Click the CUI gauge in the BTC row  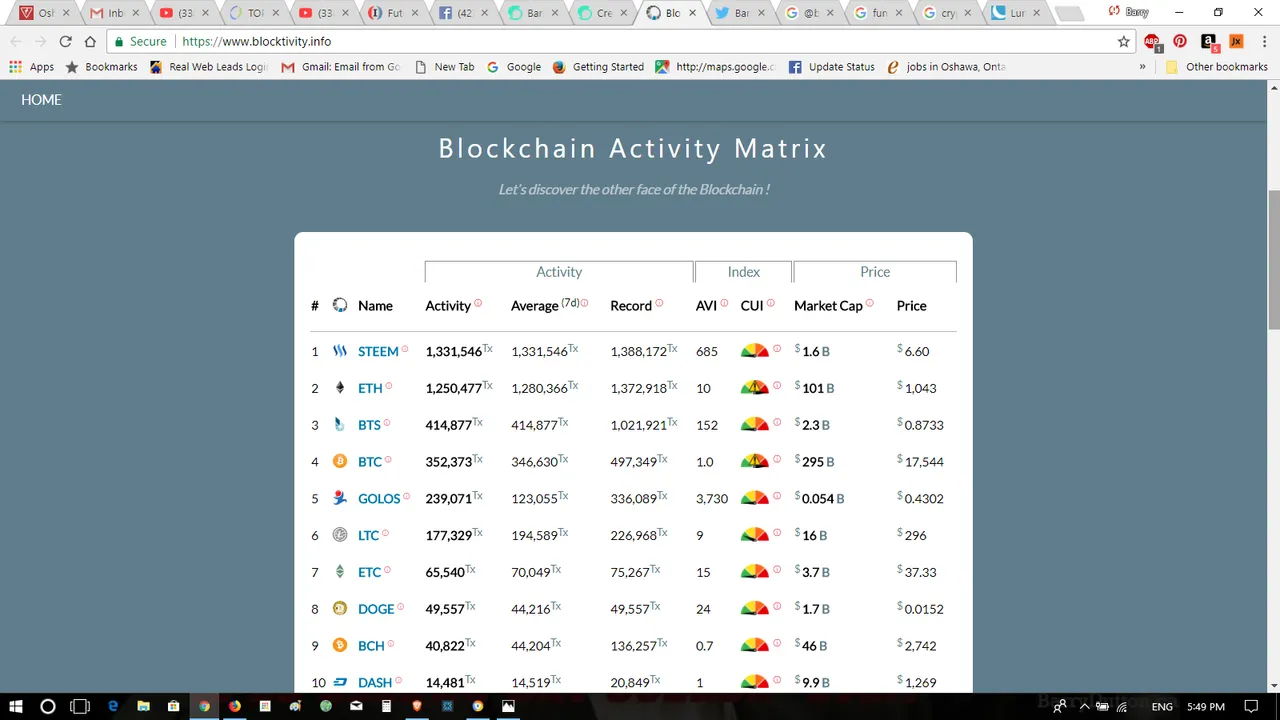[754, 461]
